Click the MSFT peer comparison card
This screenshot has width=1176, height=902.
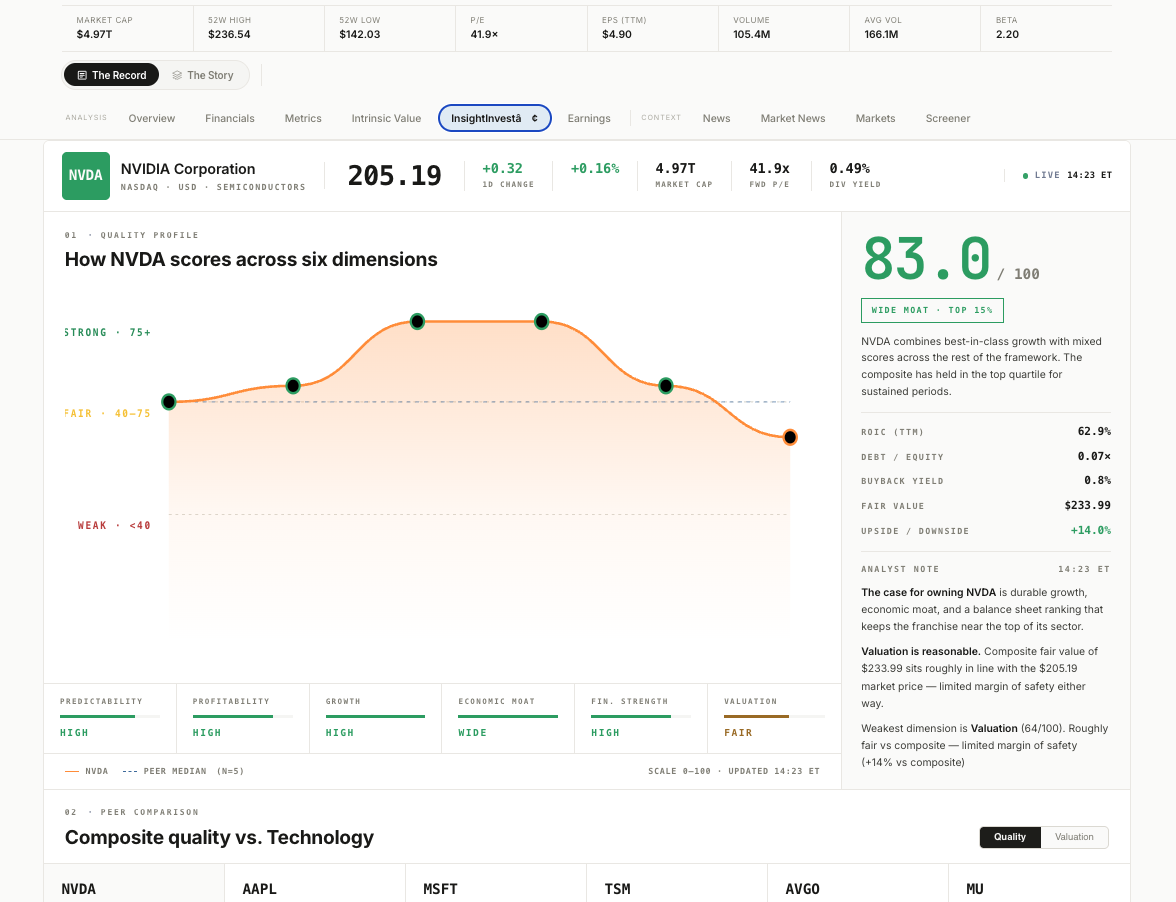click(x=496, y=883)
